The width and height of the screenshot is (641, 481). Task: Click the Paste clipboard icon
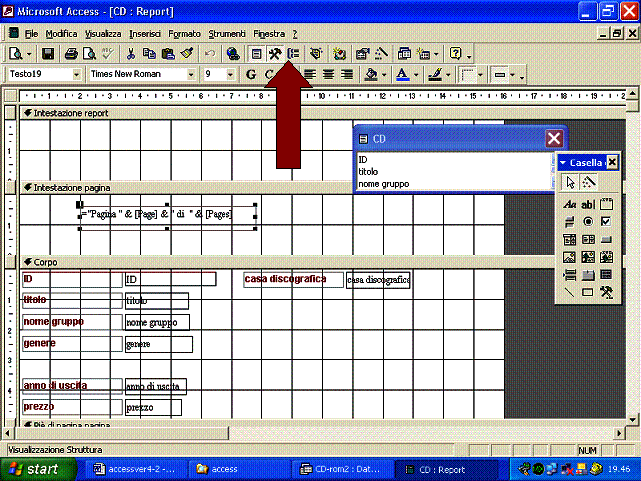(168, 54)
